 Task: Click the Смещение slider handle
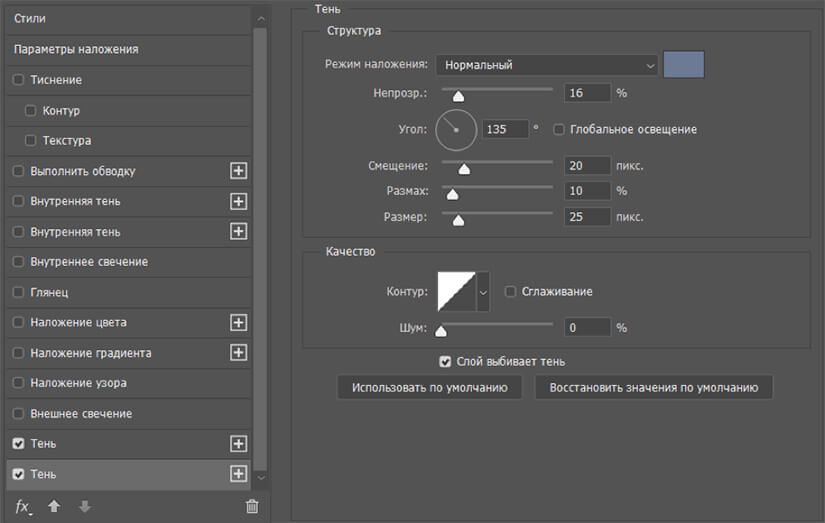click(x=464, y=168)
